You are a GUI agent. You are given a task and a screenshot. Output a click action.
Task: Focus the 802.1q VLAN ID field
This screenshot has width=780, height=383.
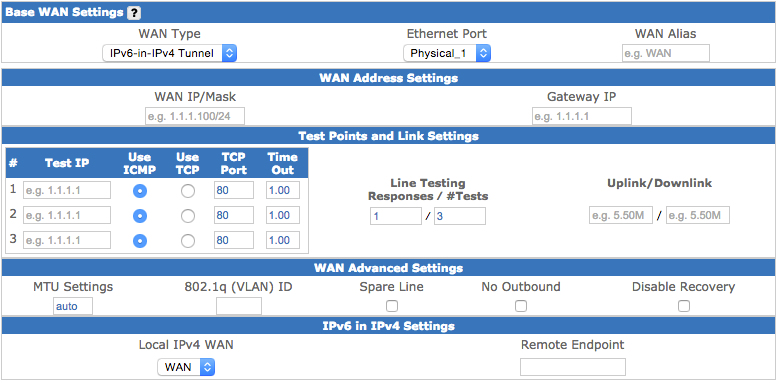(239, 306)
